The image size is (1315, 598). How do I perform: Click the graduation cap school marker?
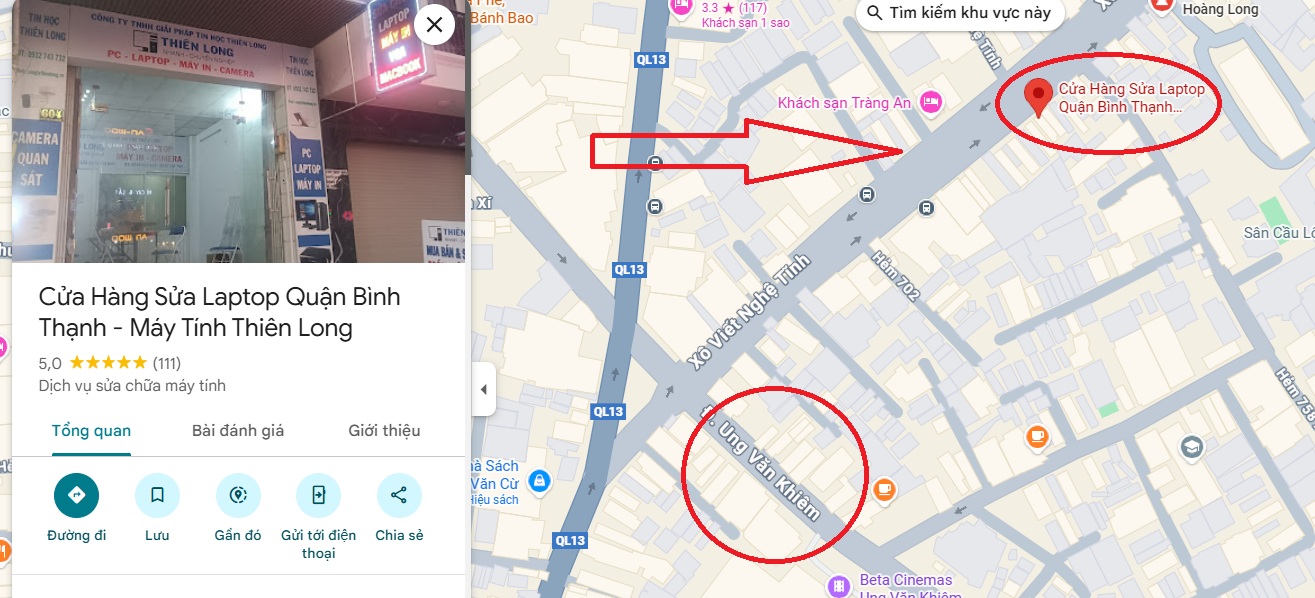[1190, 447]
